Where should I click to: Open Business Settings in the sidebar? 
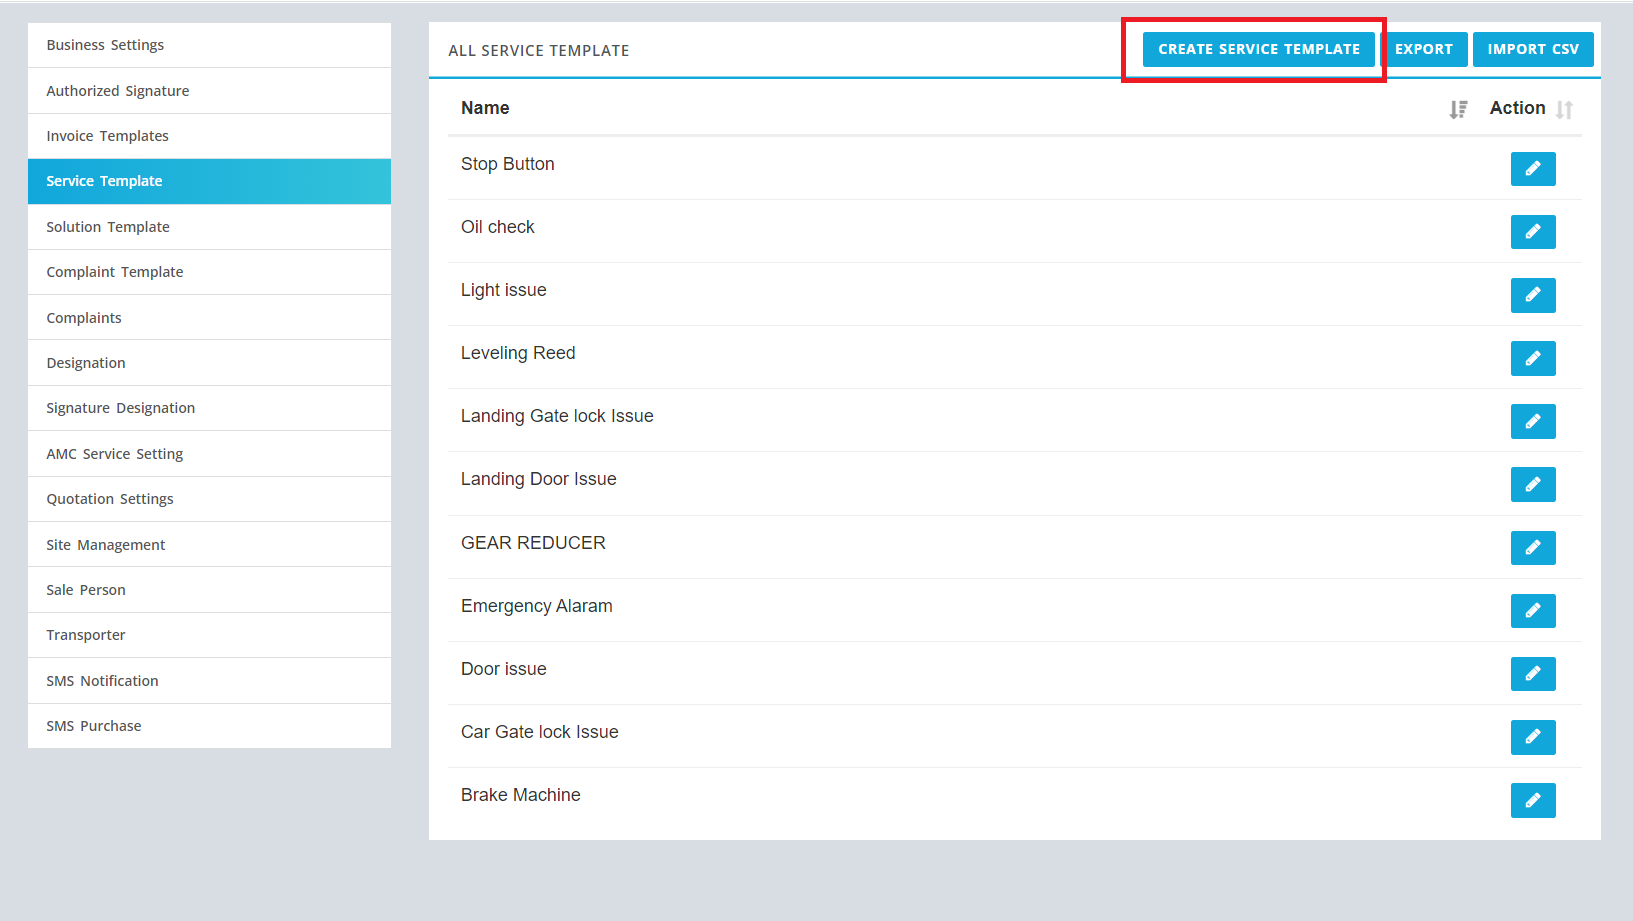pos(209,45)
